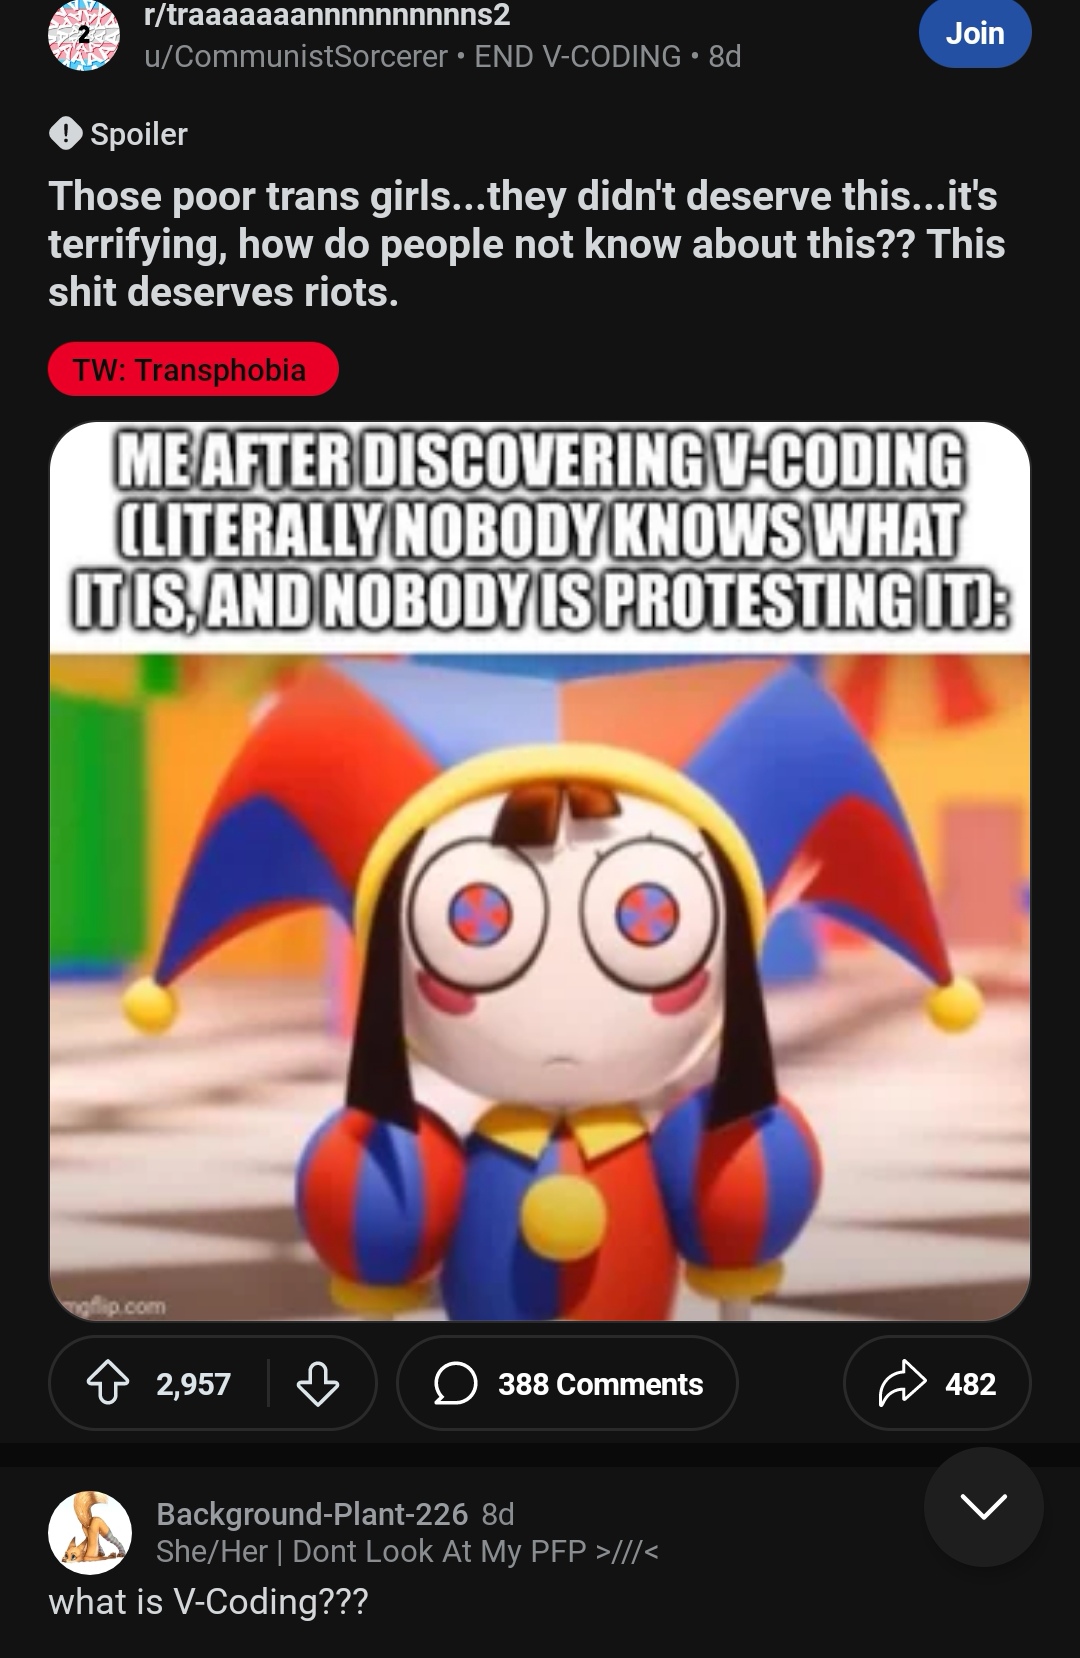
Task: Join the subreddit
Action: point(975,33)
